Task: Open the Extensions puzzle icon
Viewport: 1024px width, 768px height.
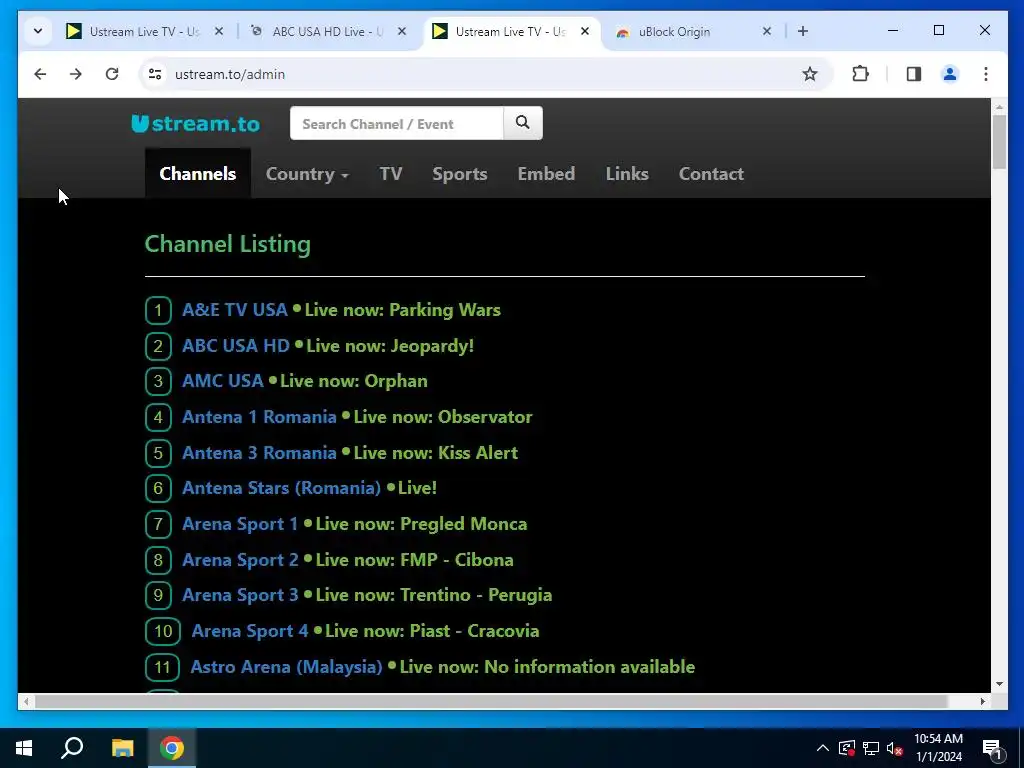Action: click(x=861, y=74)
